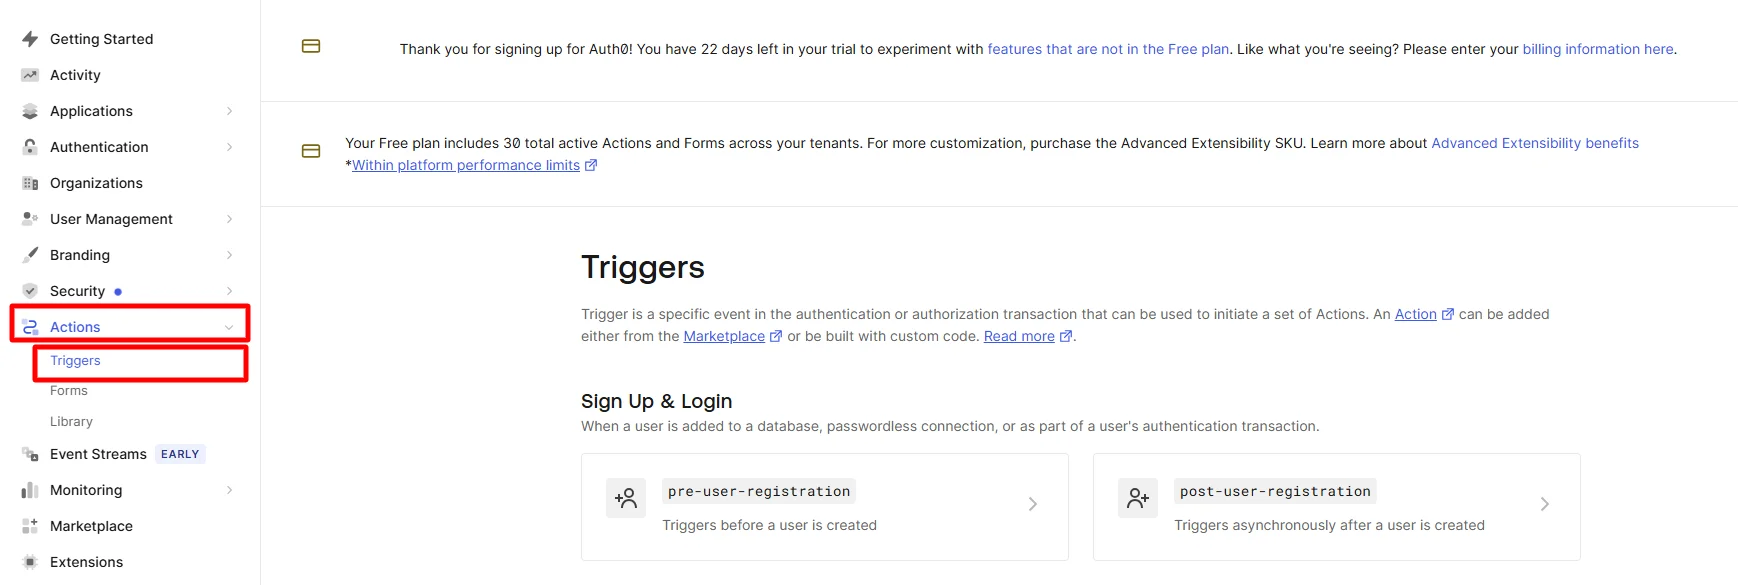Viewport: 1738px width, 585px height.
Task: Open the User Management expander arrow
Action: [x=229, y=219]
